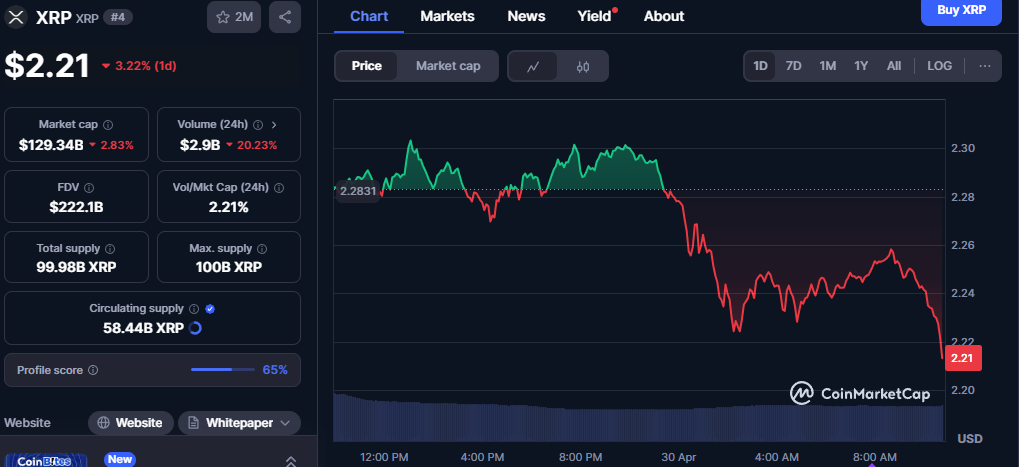Click the $2.9B volume value

200,145
